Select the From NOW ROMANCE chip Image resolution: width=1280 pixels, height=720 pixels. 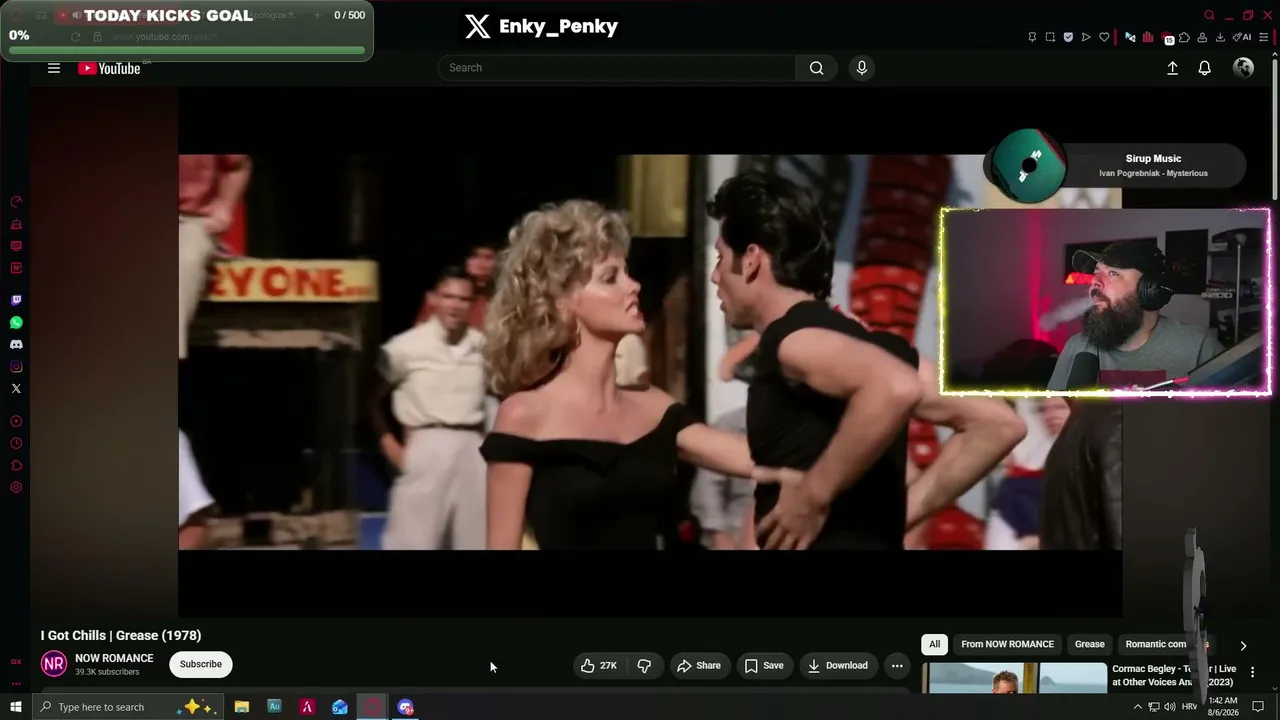[1007, 645]
